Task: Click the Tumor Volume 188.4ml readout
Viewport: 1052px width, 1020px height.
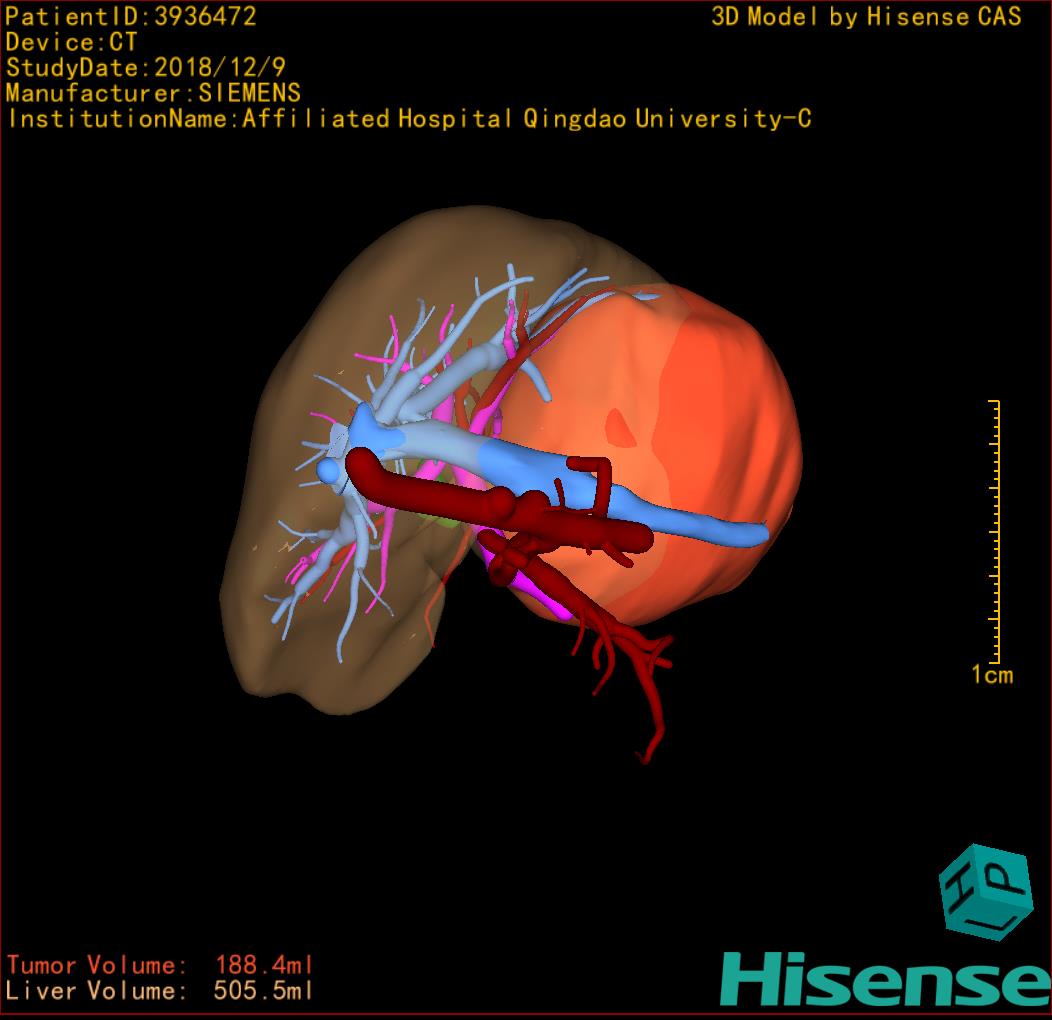Action: point(160,965)
